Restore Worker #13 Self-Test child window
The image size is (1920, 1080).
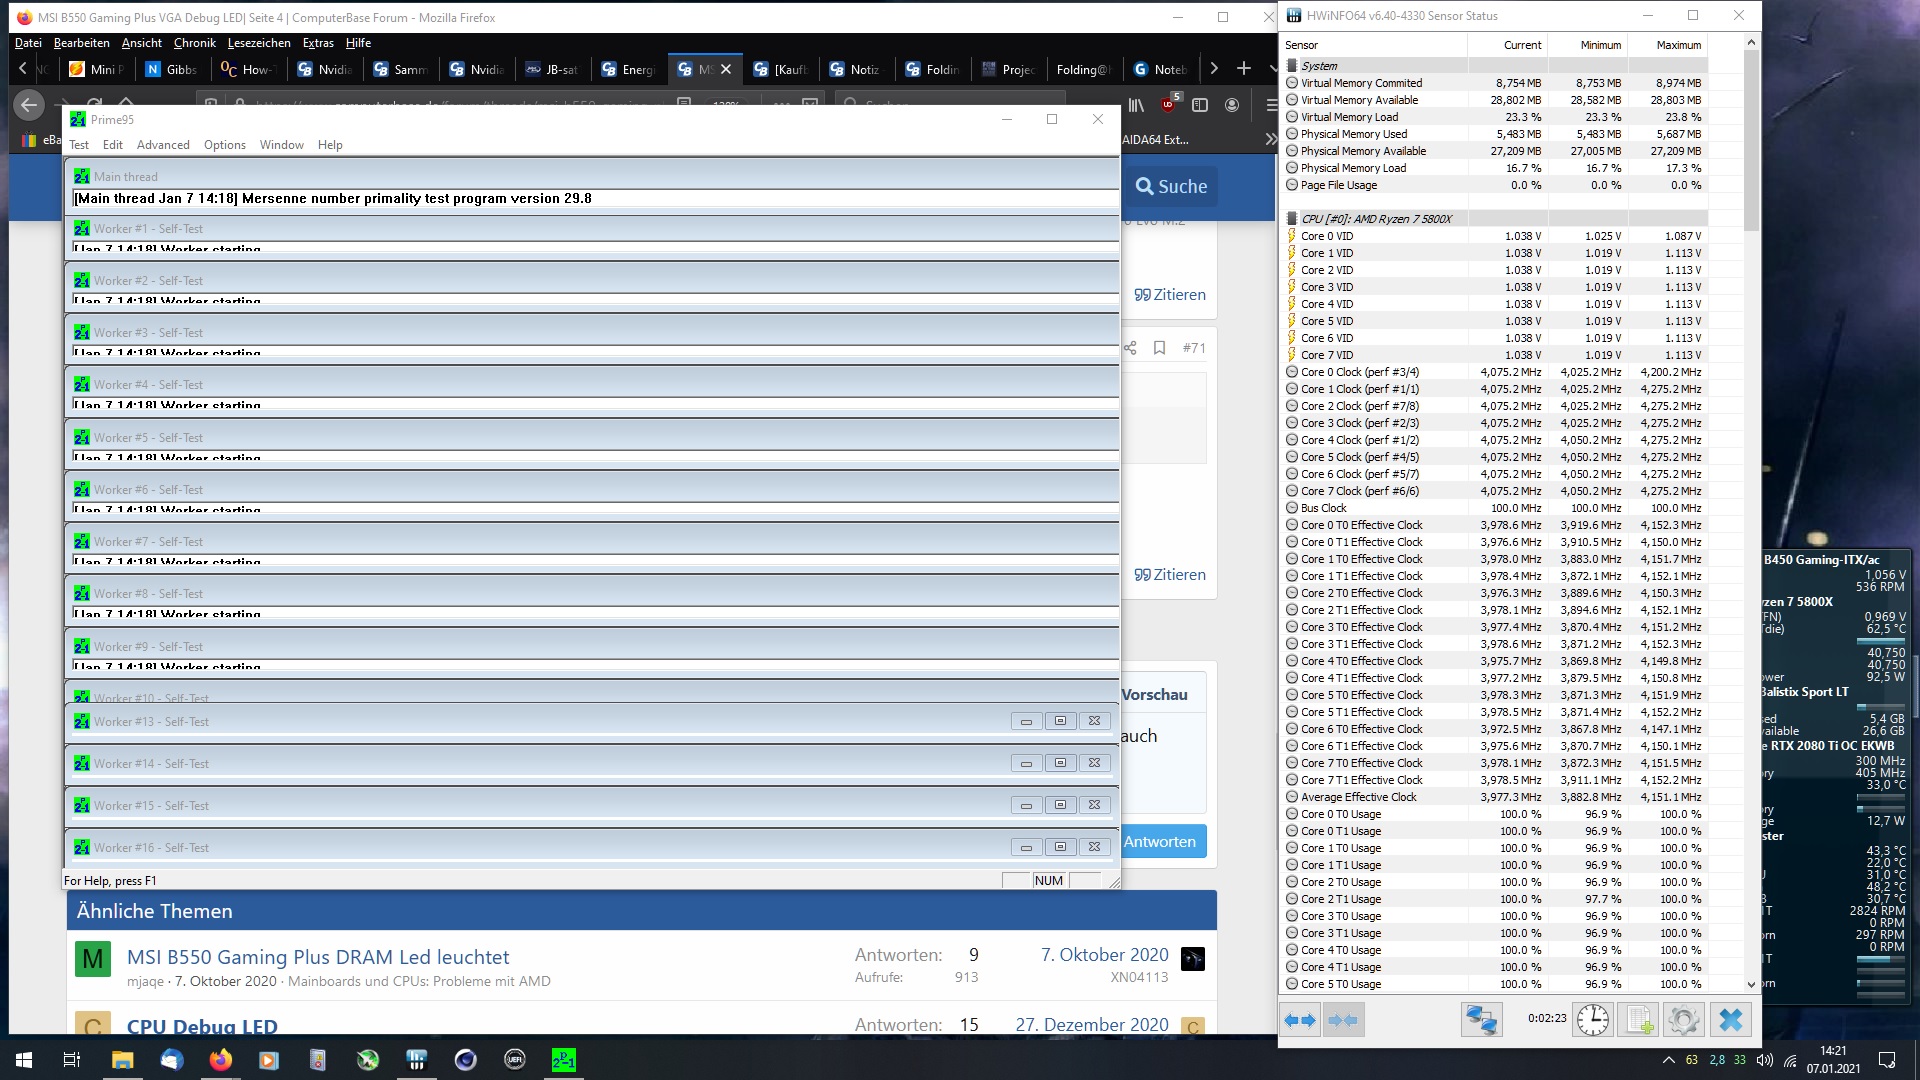(x=1060, y=721)
